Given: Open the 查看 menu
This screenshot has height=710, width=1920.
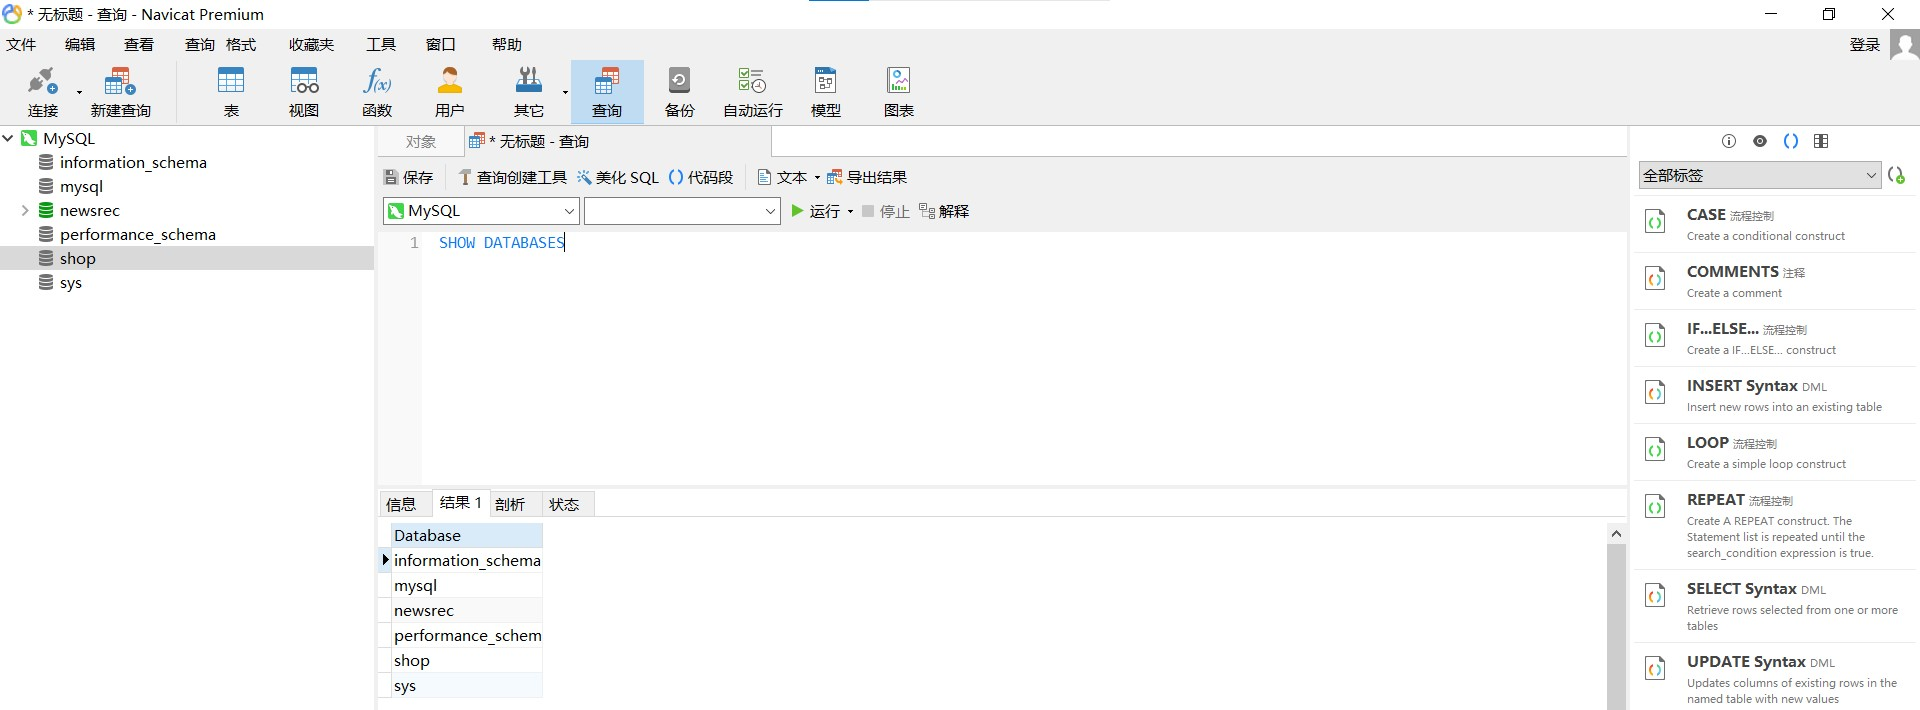Looking at the screenshot, I should click(x=139, y=44).
